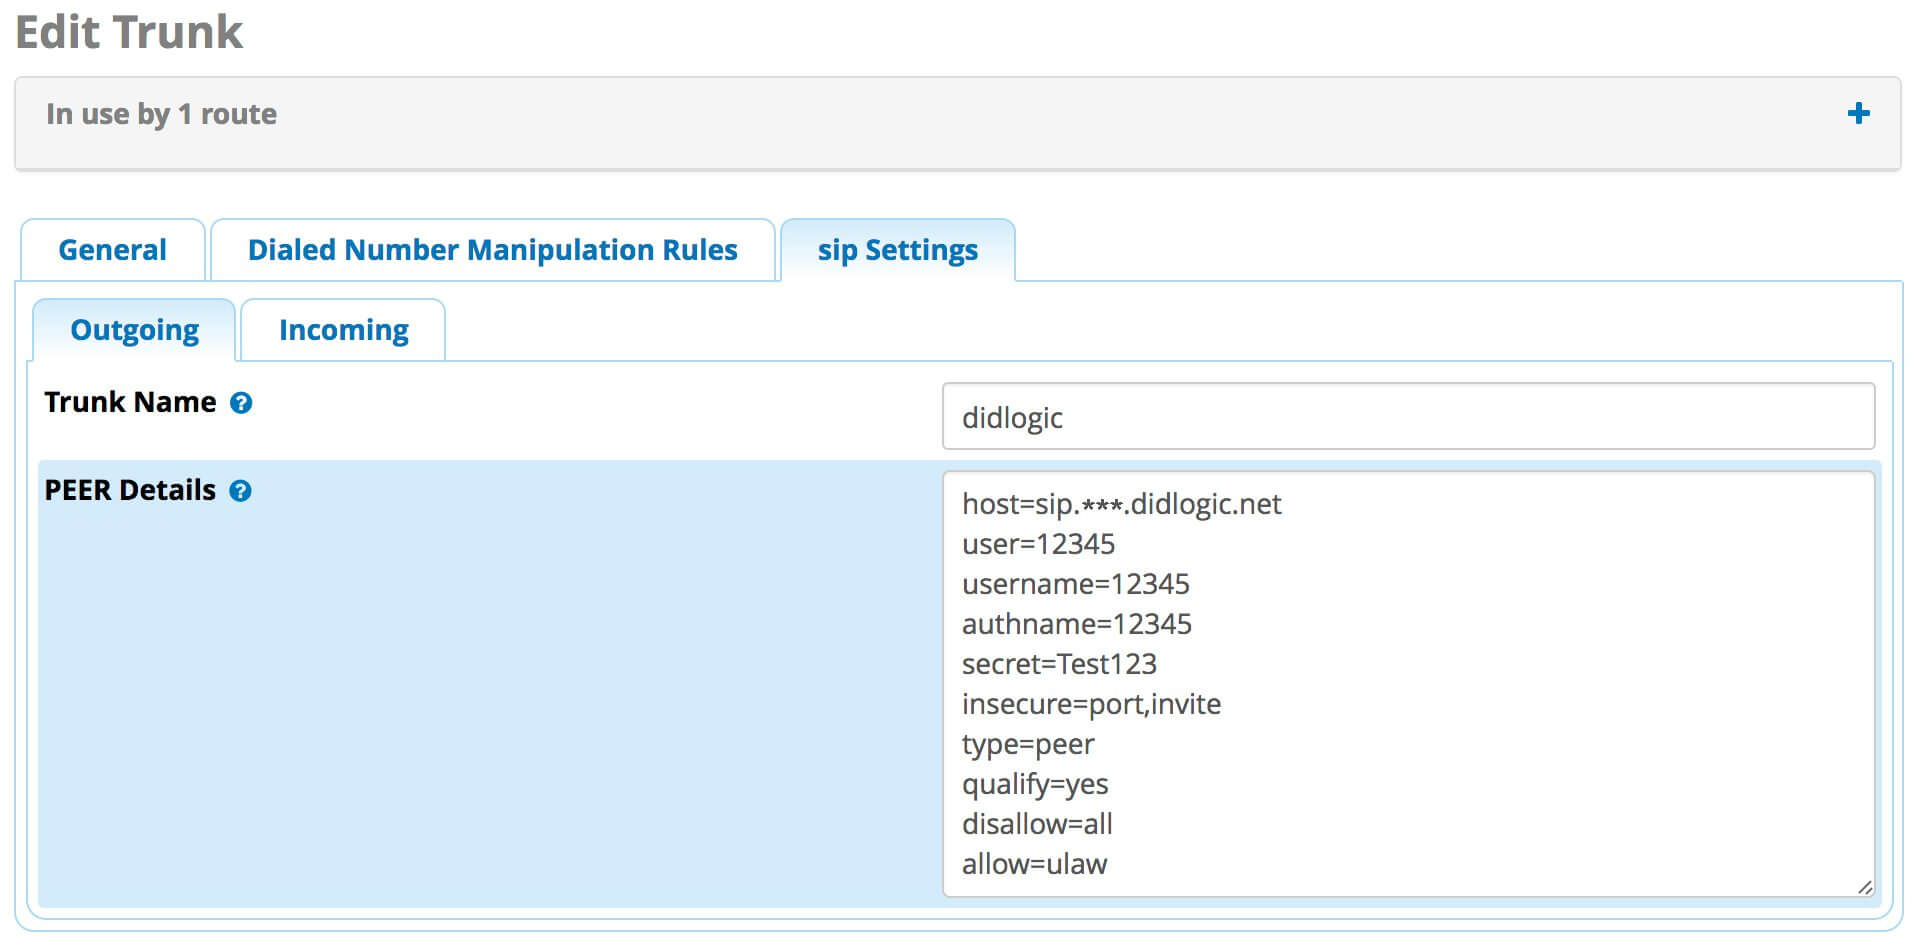Click the 'In use by 1 route' header text
This screenshot has height=942, width=1916.
161,114
